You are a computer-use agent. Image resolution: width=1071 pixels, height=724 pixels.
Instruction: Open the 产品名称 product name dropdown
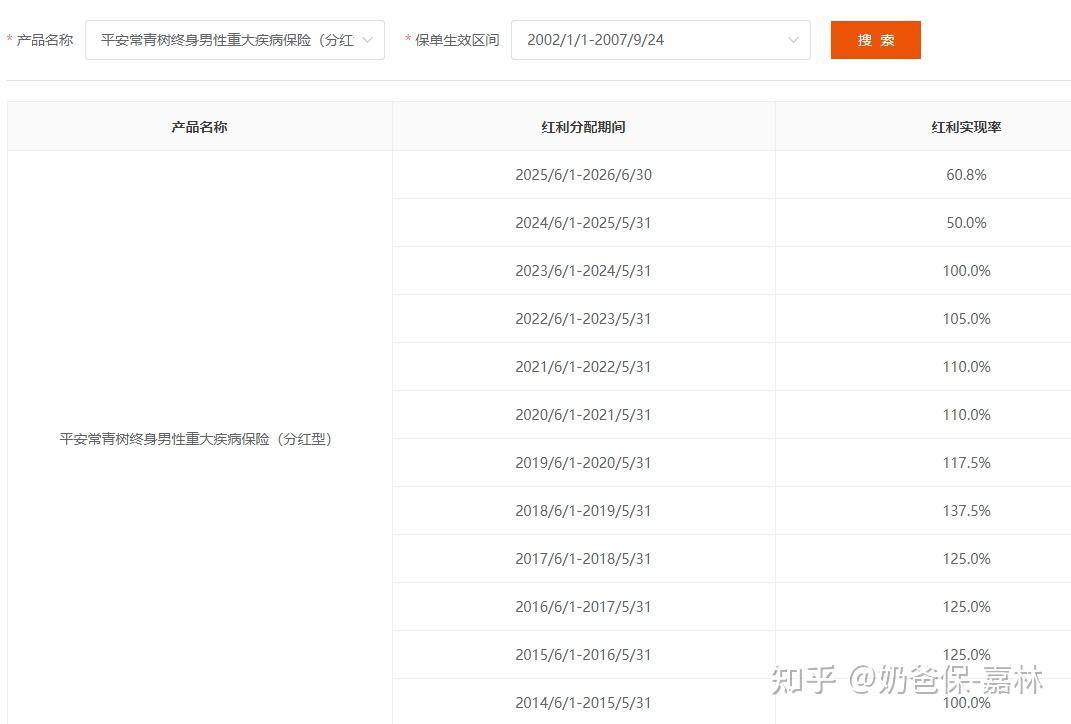235,40
